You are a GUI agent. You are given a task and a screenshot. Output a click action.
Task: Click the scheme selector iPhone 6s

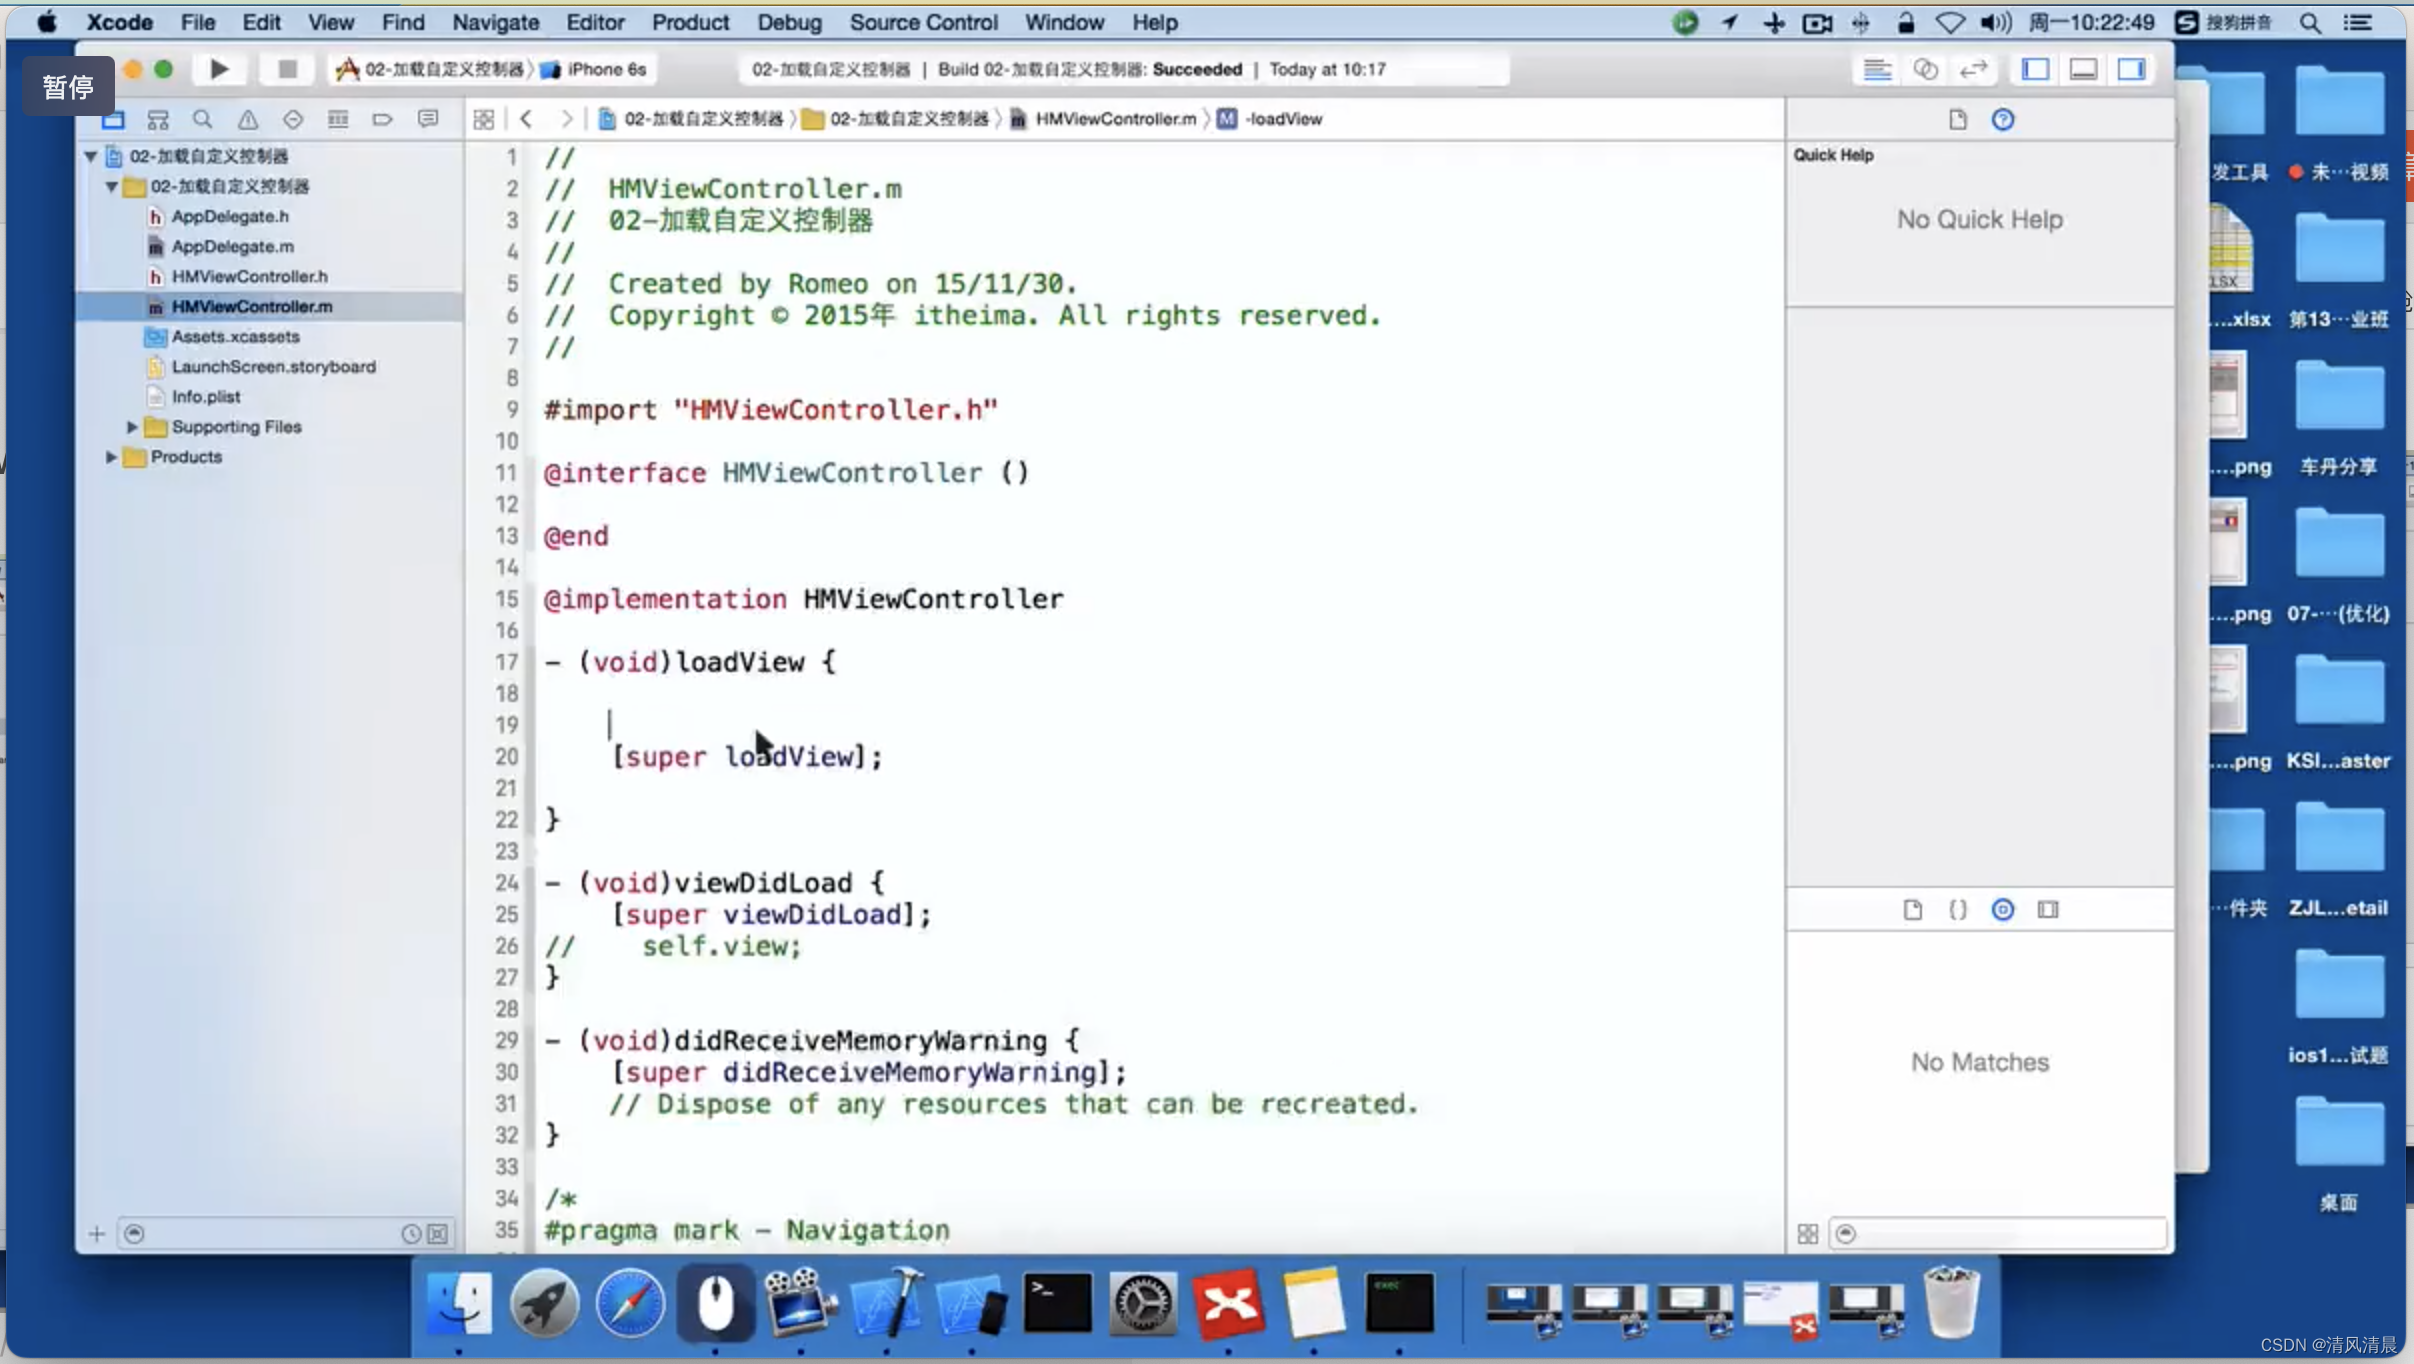click(x=605, y=70)
